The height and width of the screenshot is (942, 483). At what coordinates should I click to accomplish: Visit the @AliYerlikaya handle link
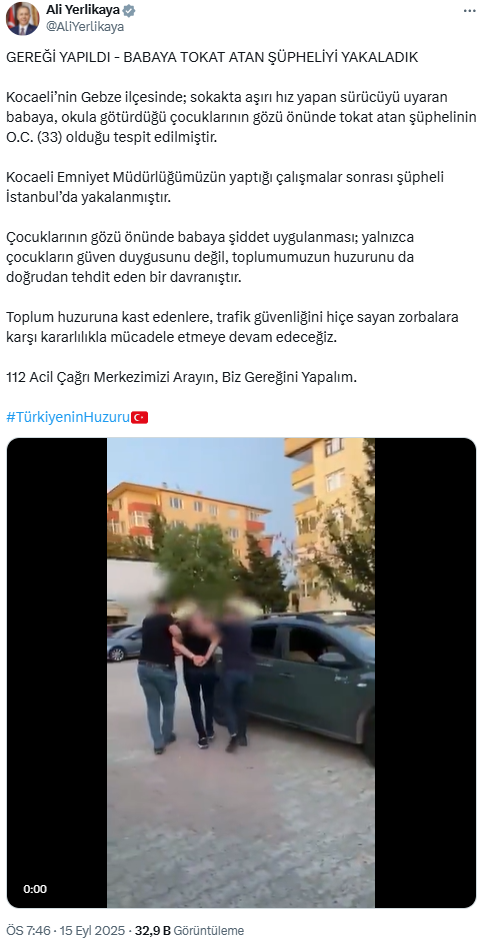[85, 26]
